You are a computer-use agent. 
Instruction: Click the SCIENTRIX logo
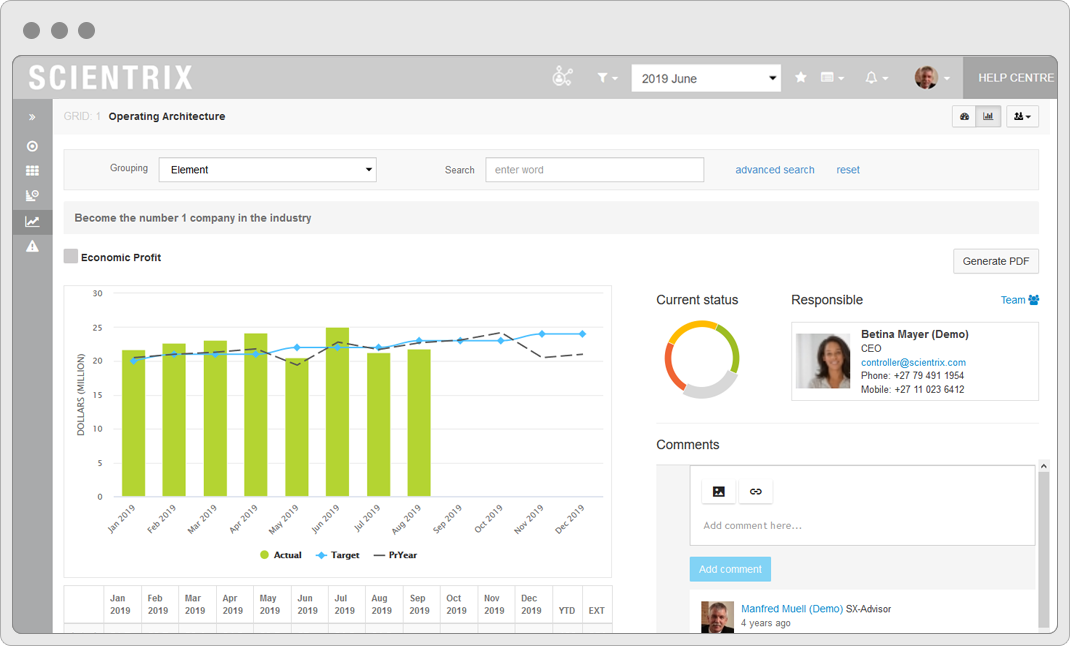point(111,78)
